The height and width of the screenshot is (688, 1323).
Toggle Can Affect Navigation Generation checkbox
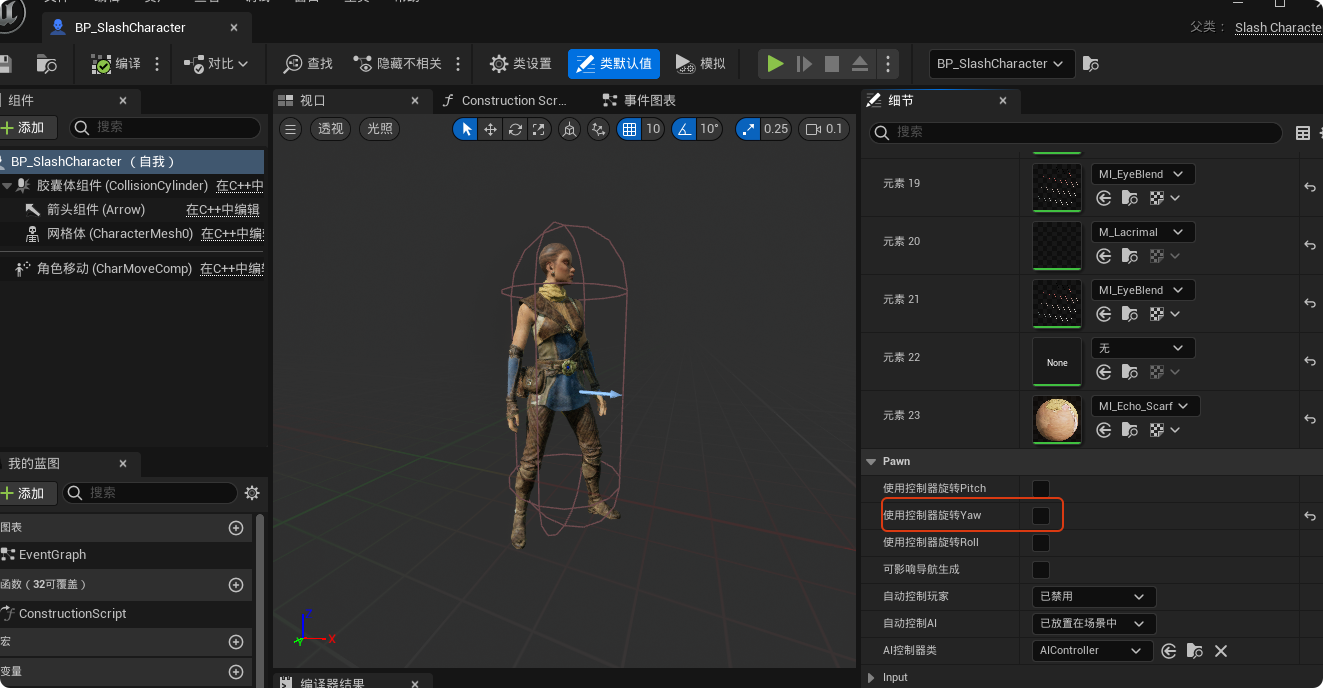tap(1041, 569)
